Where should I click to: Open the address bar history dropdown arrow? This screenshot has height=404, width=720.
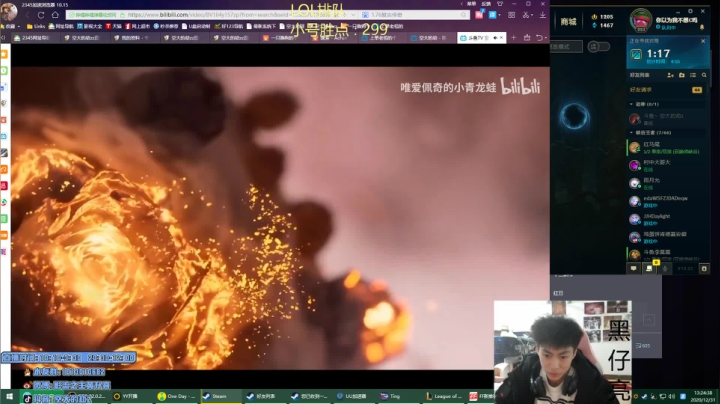[x=353, y=15]
